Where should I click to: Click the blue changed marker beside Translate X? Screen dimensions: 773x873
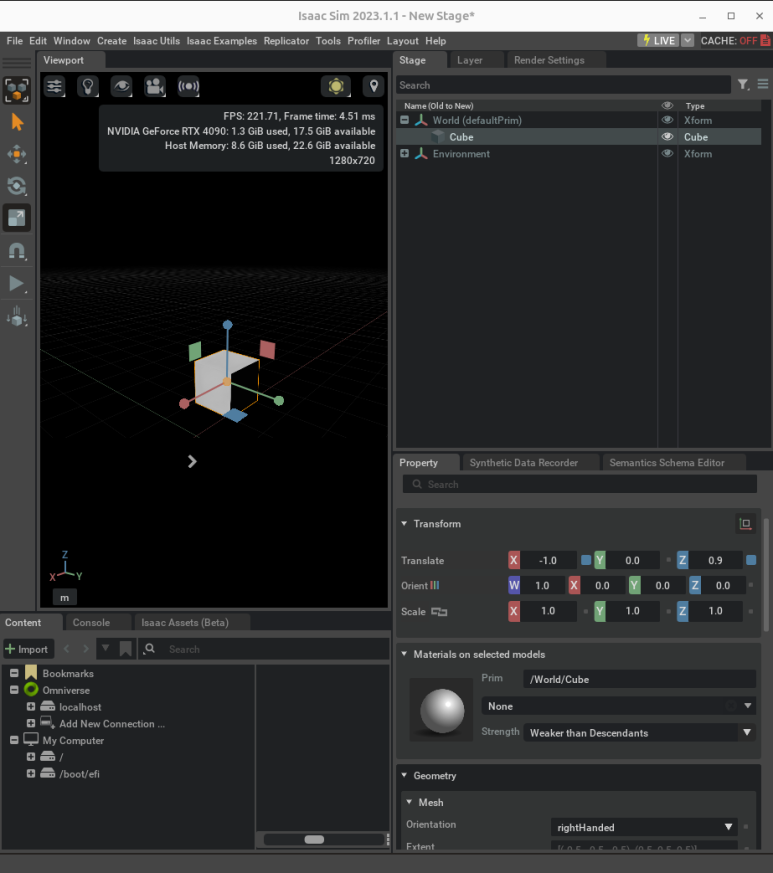click(x=586, y=560)
